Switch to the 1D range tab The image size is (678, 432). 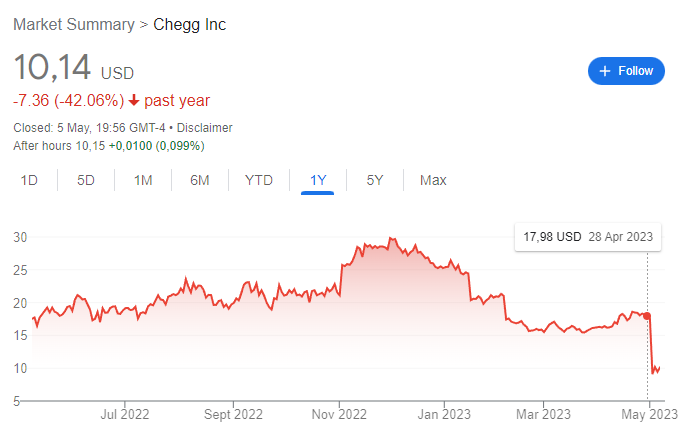coord(30,180)
